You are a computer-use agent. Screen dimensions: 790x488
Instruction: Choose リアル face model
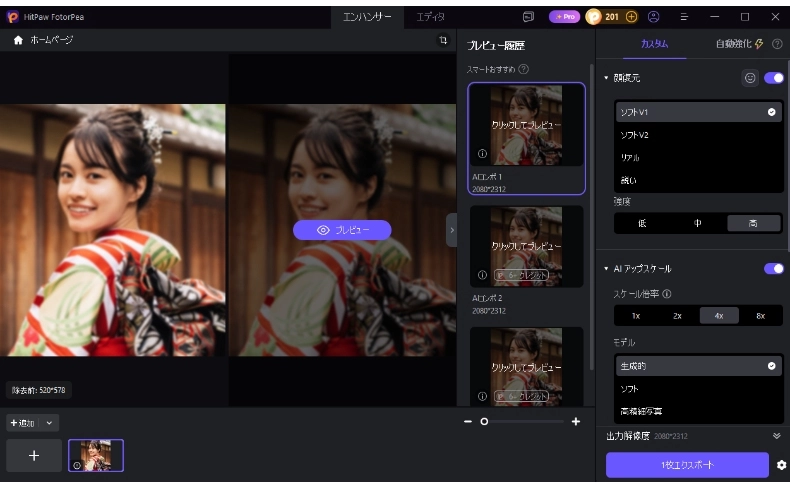pos(698,158)
